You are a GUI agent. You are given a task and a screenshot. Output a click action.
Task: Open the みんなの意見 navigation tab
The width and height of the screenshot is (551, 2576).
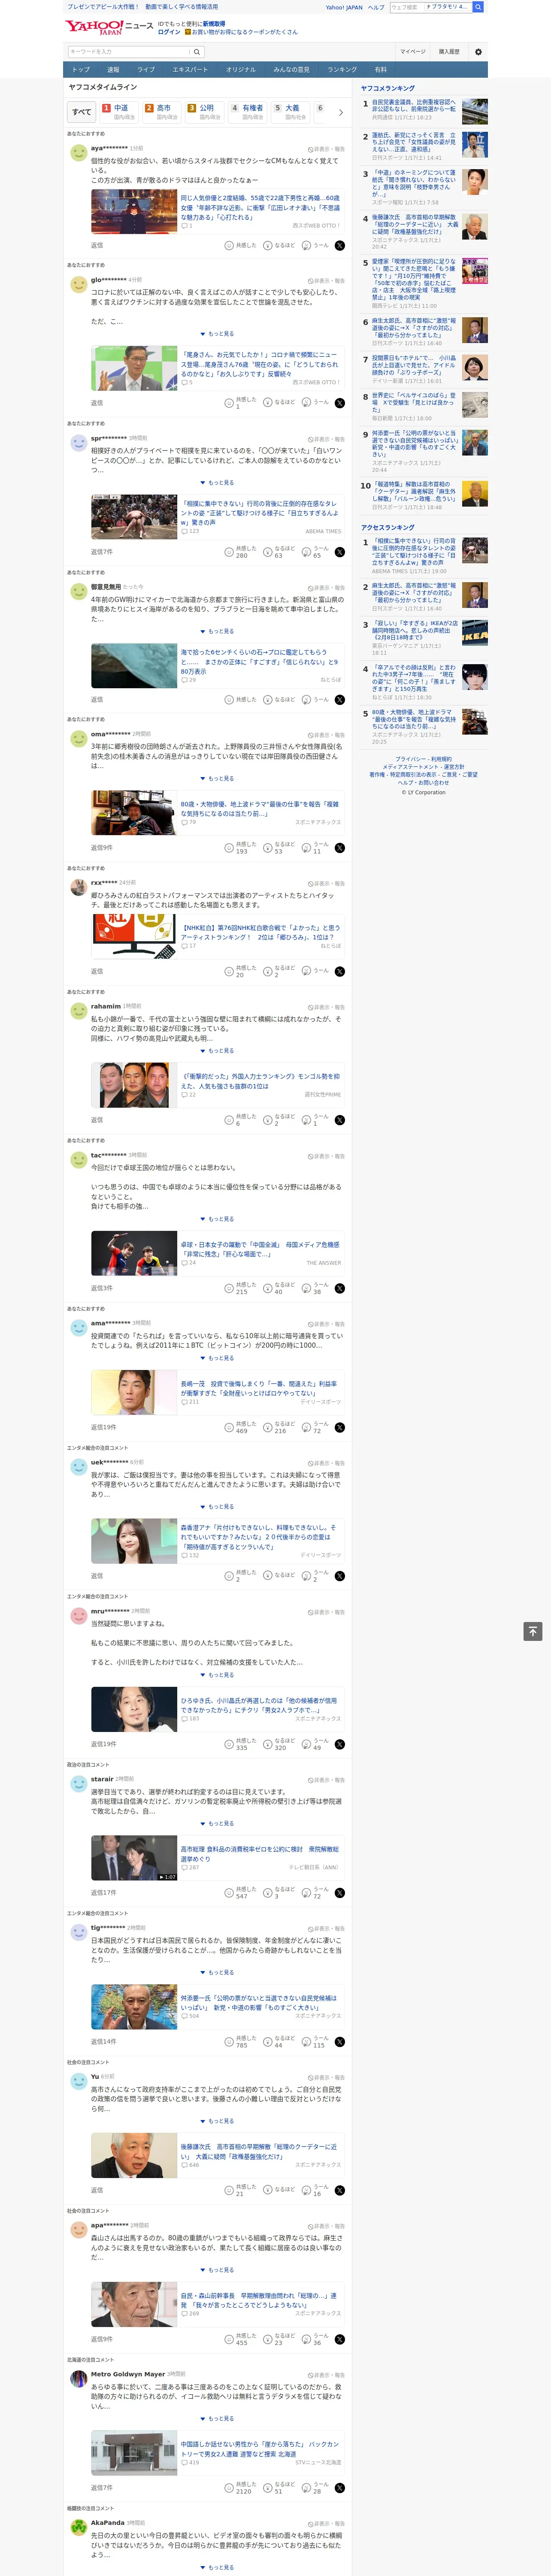[291, 70]
